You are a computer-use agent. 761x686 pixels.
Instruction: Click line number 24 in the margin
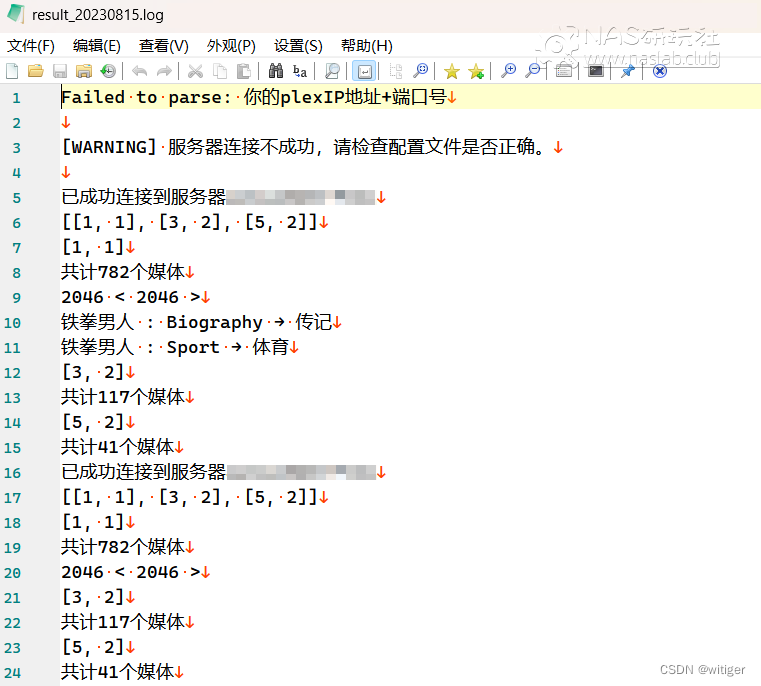coord(13,673)
